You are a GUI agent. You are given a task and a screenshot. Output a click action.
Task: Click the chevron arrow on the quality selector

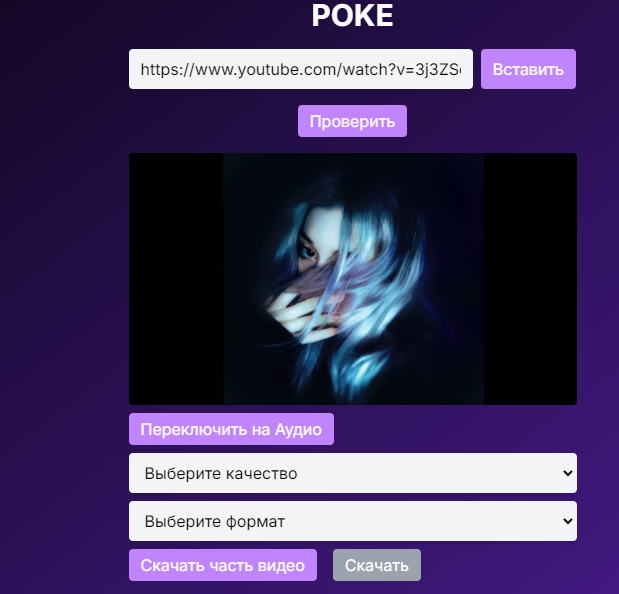coord(568,473)
